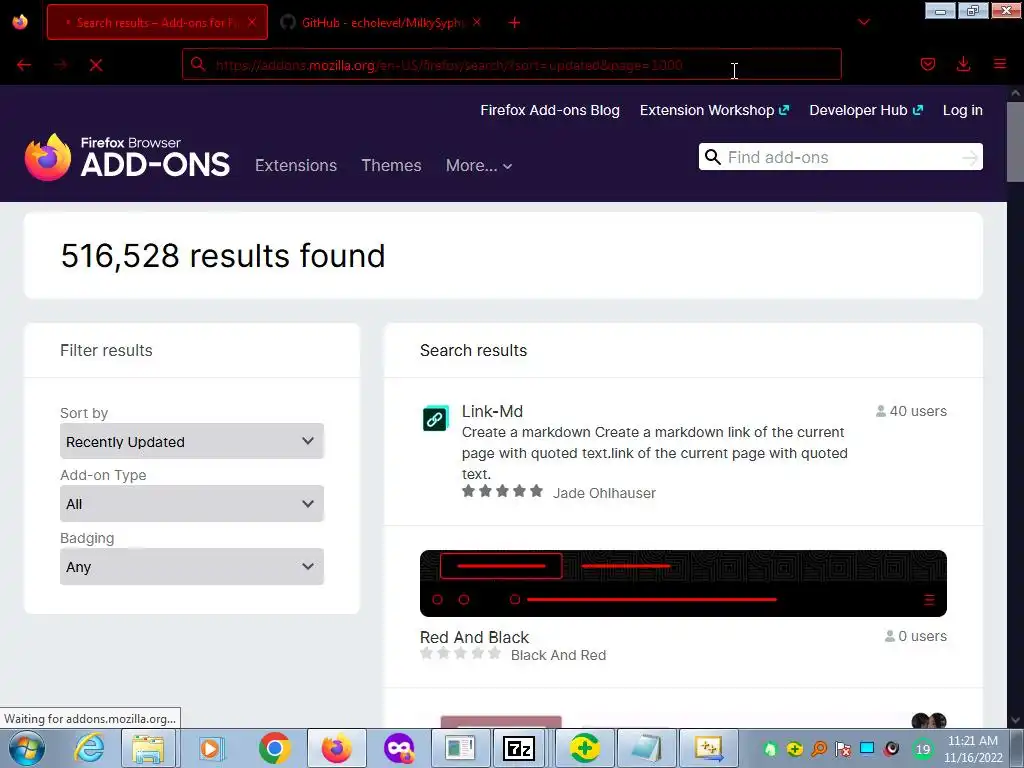Open the purple mask app in taskbar

click(398, 748)
